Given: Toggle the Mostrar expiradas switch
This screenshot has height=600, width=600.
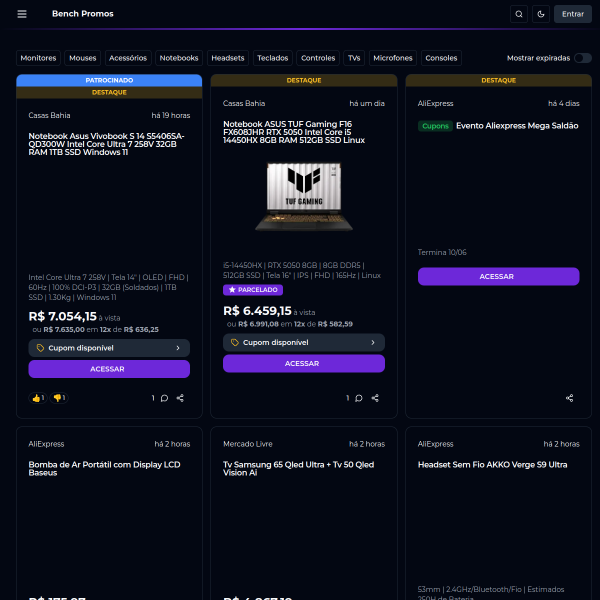Looking at the screenshot, I should (583, 58).
